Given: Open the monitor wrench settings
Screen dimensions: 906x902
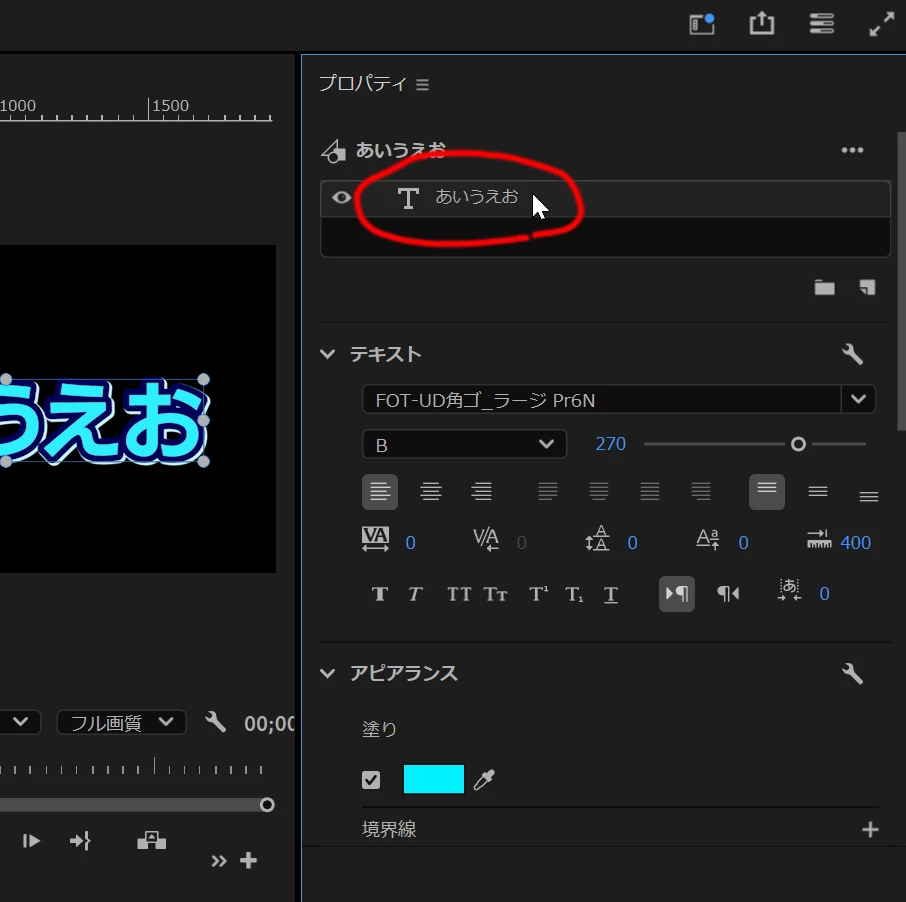Looking at the screenshot, I should 216,722.
